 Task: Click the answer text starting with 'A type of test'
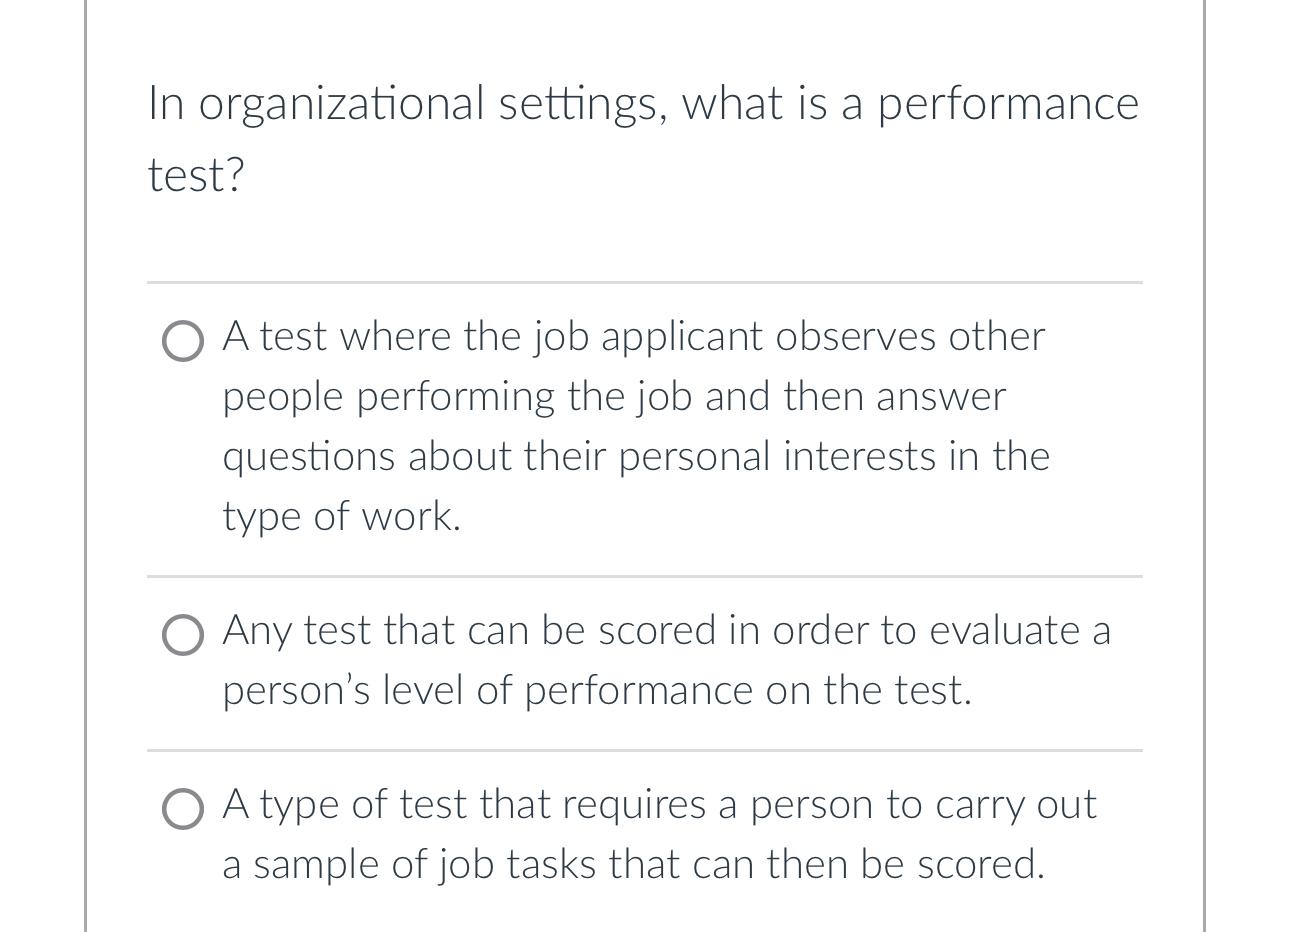[x=658, y=803]
